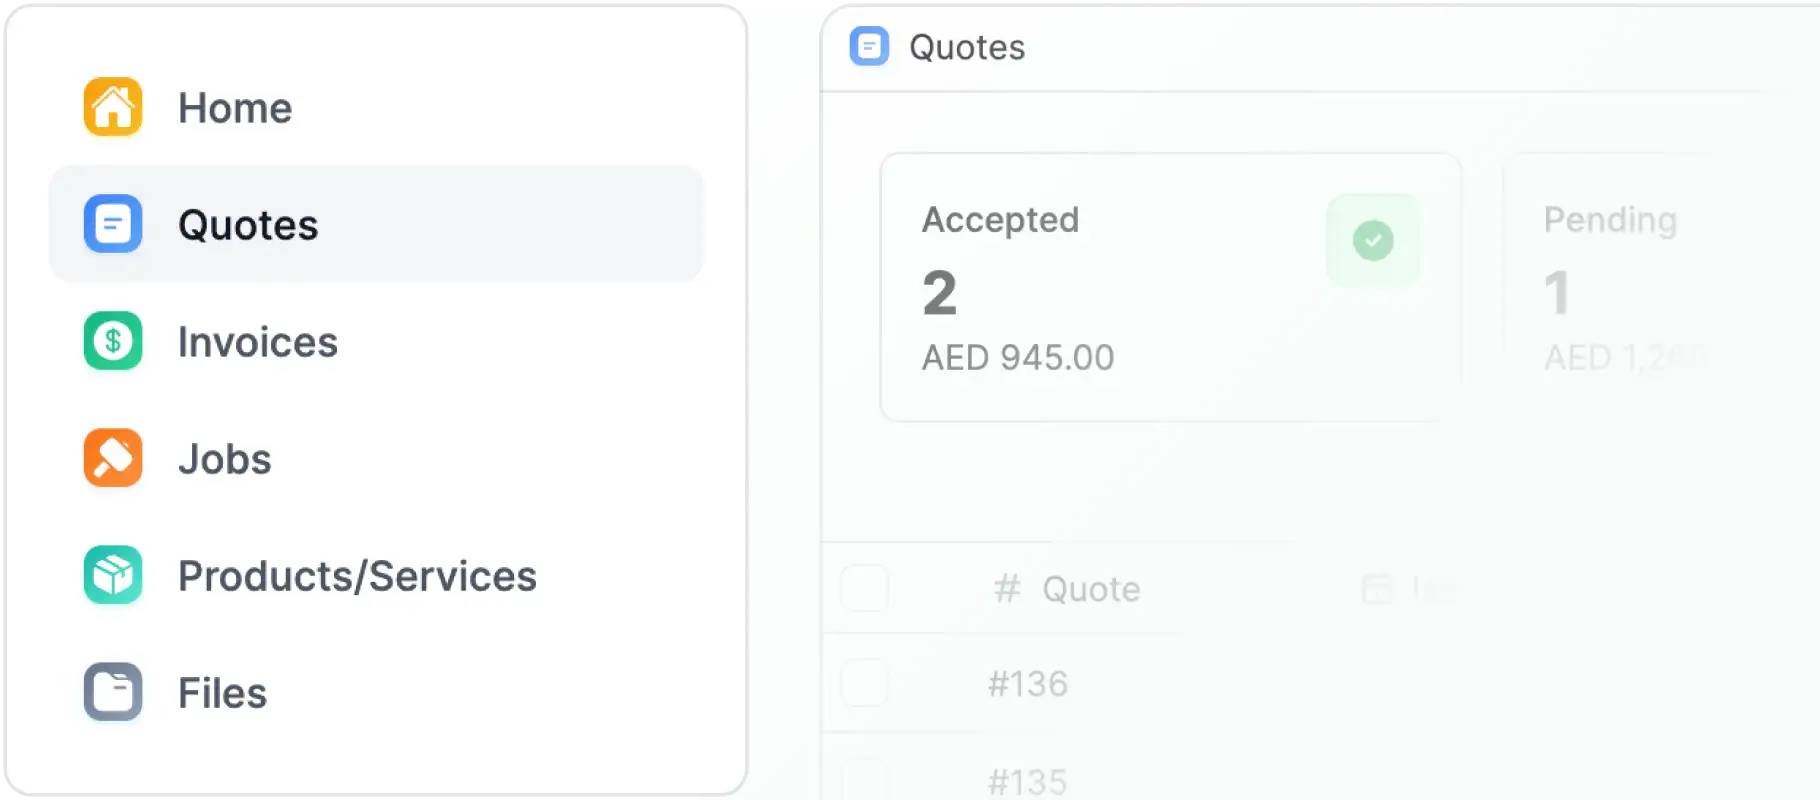Click the green checkmark on Accepted card
The height and width of the screenshot is (800, 1820).
coord(1373,240)
